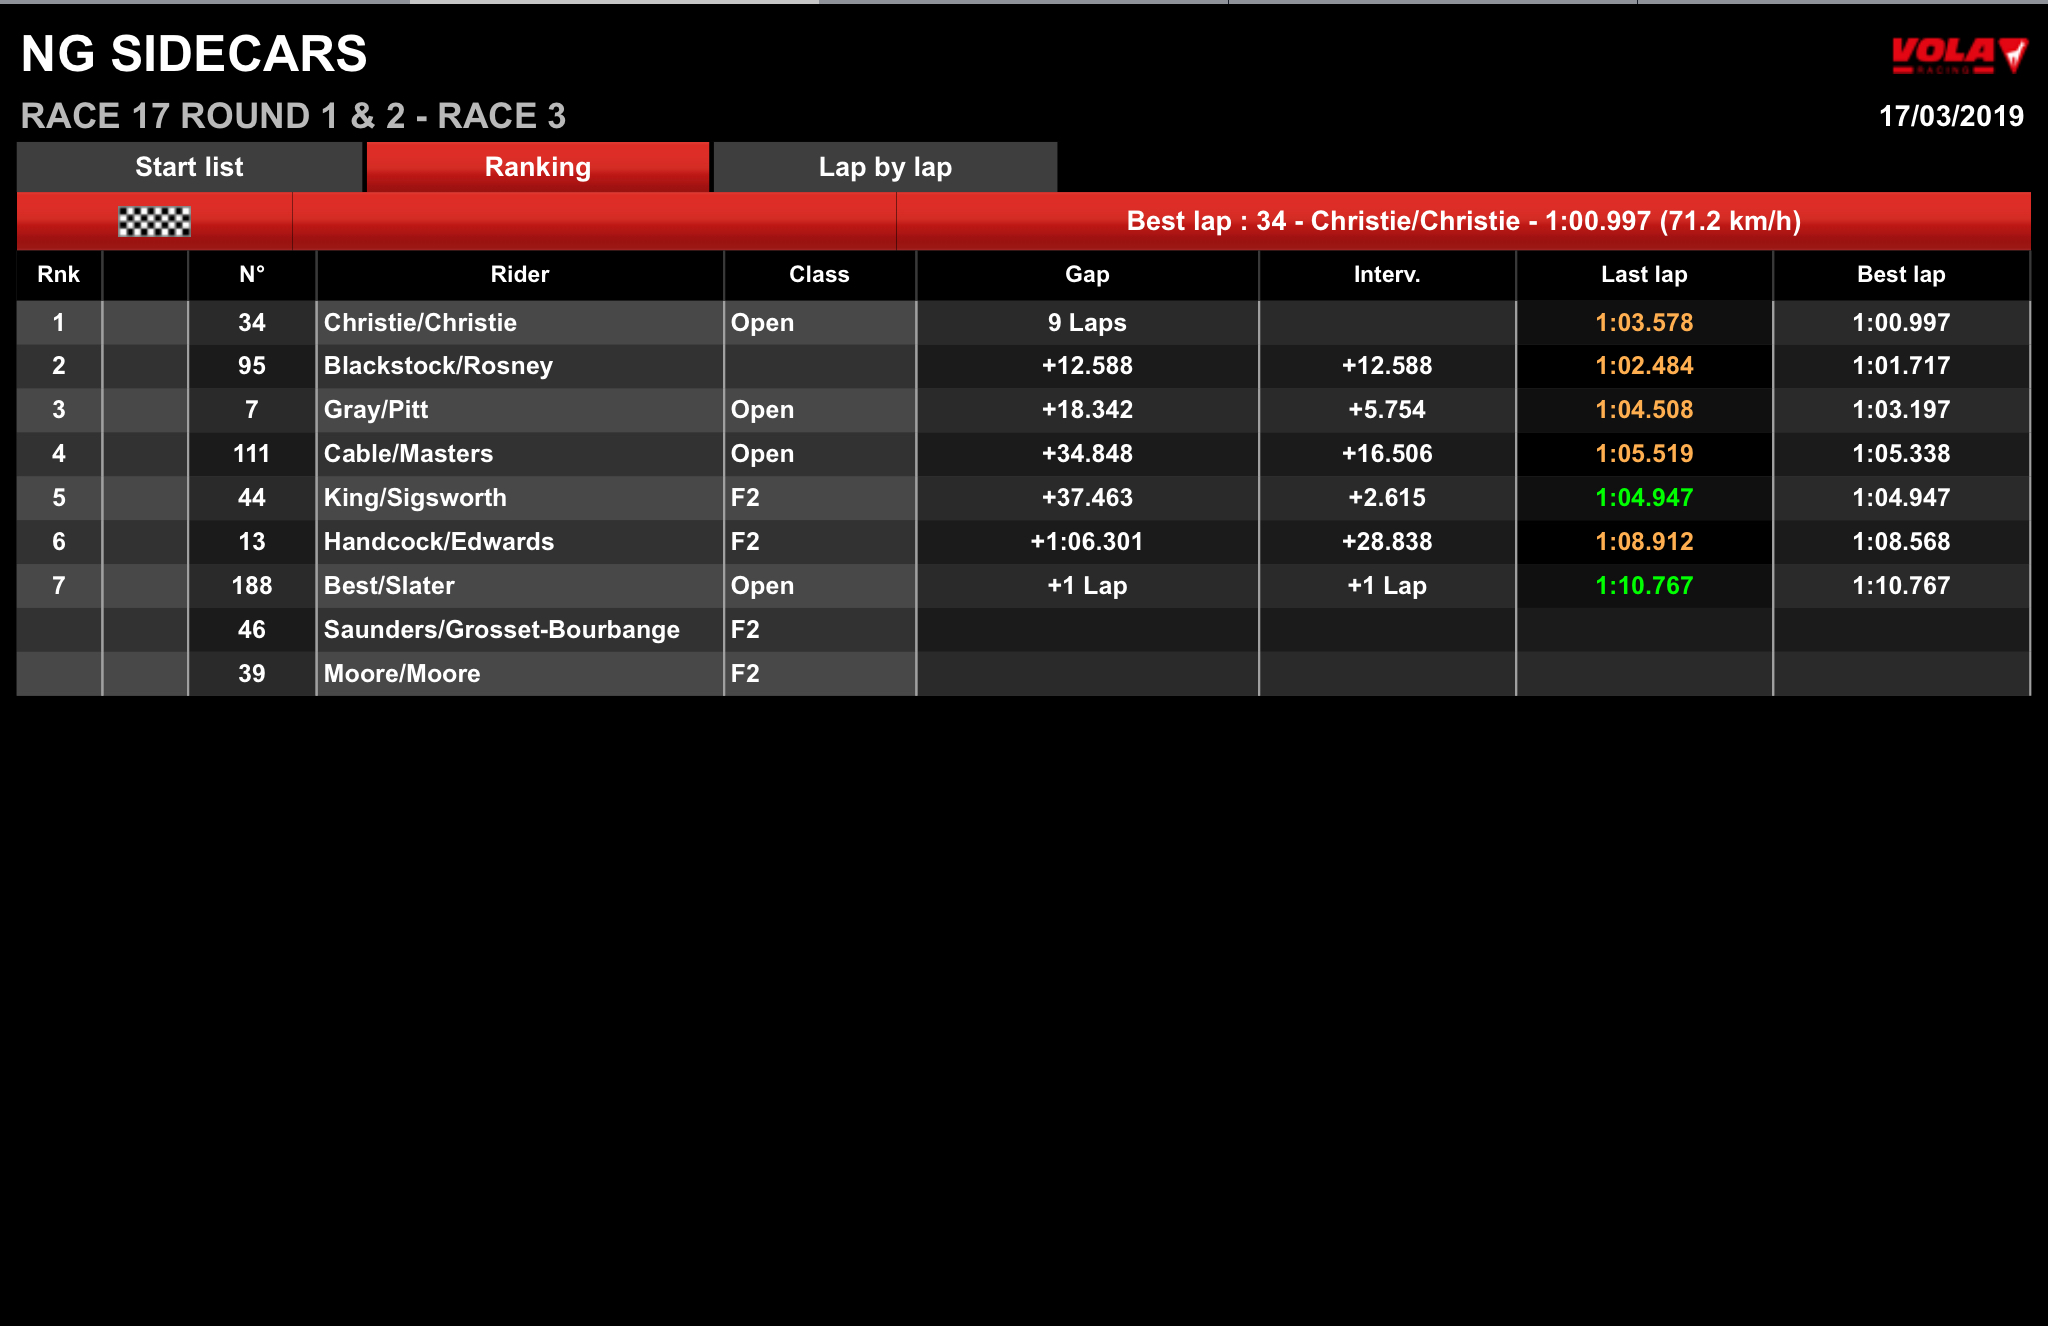This screenshot has width=2048, height=1326.
Task: Click the Interv. column header
Action: pyautogui.click(x=1387, y=274)
